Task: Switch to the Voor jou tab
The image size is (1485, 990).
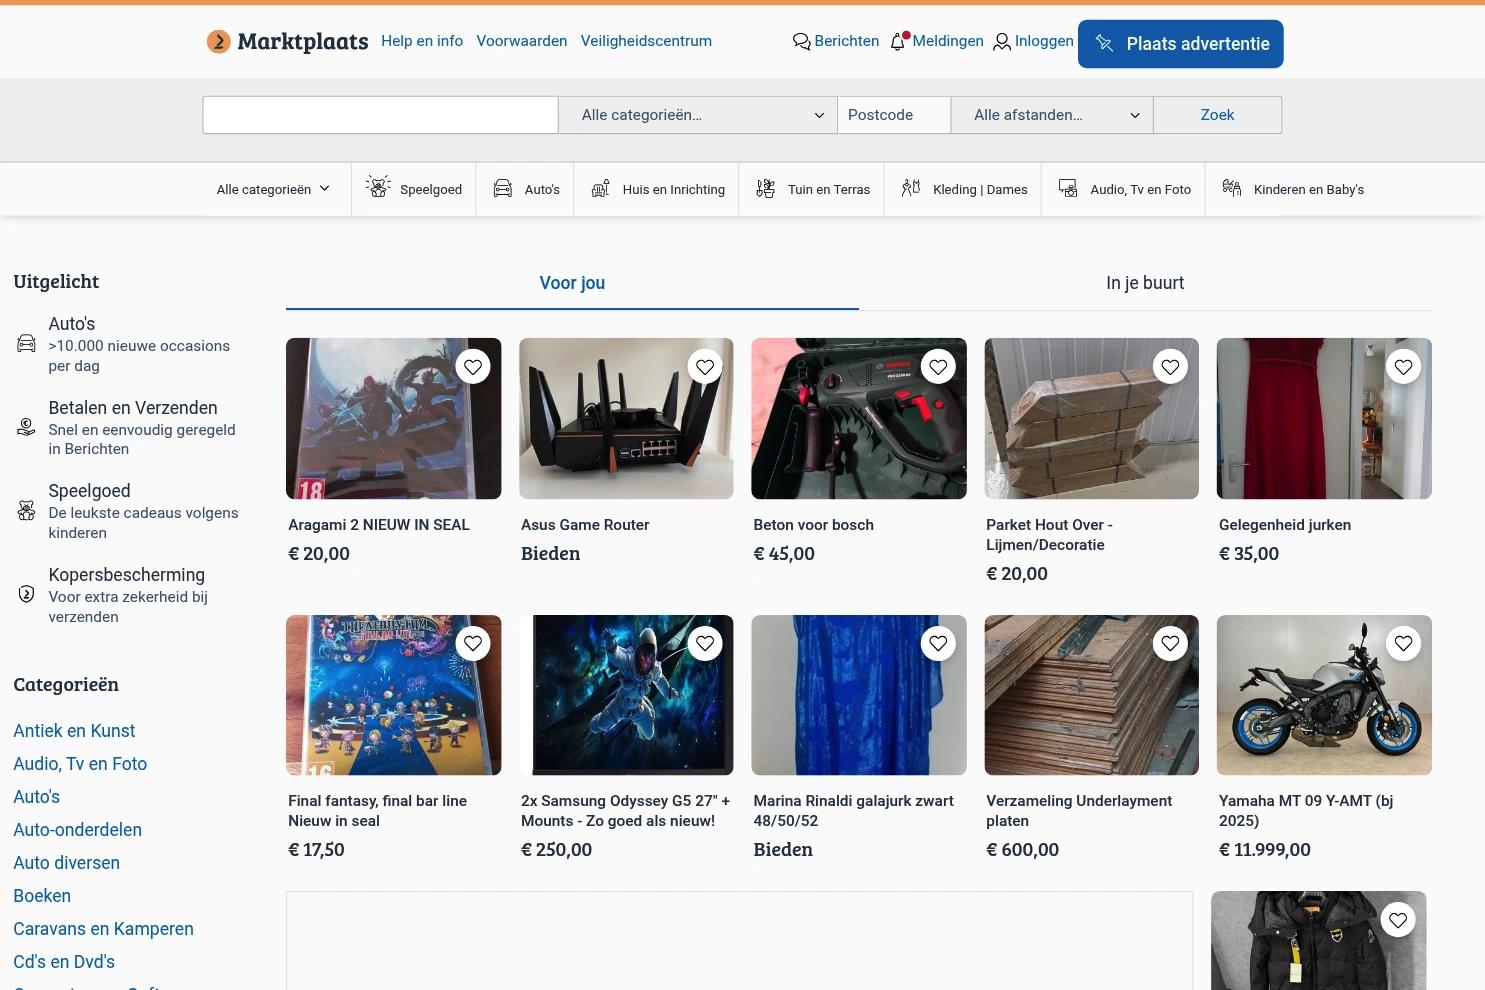Action: coord(572,283)
